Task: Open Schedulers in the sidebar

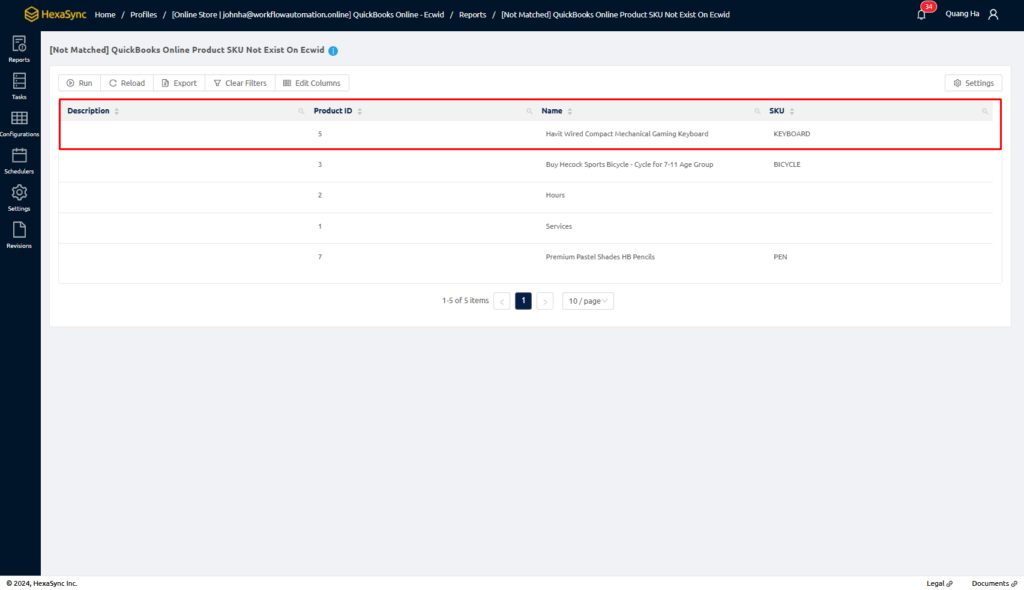Action: point(19,161)
